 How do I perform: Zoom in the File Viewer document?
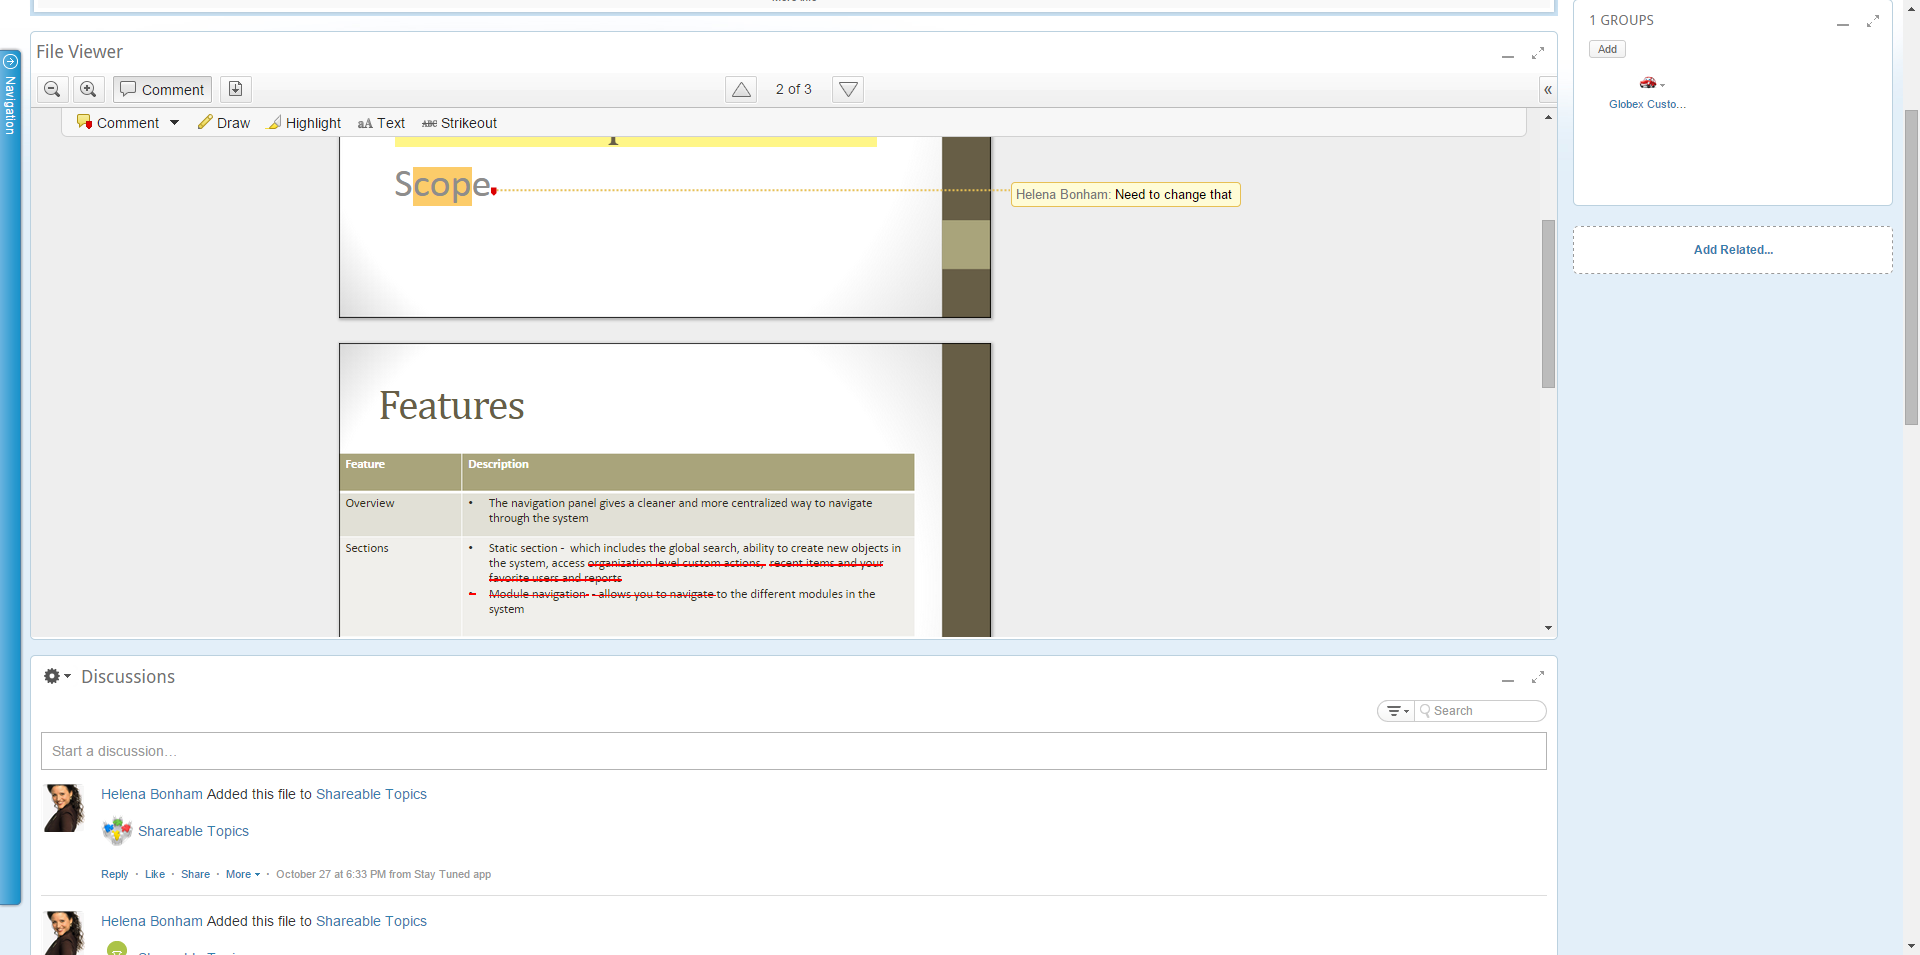click(x=89, y=89)
